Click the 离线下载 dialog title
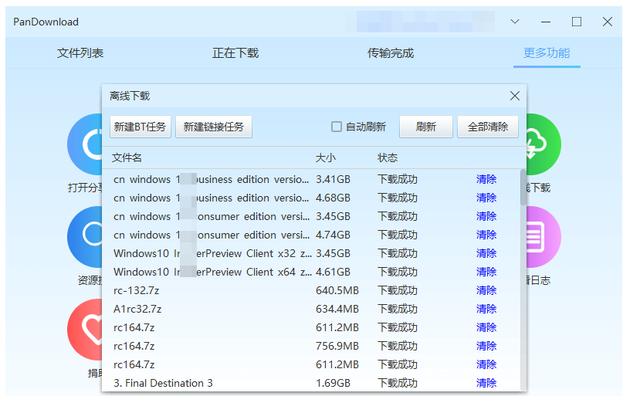The image size is (640, 413). point(130,96)
